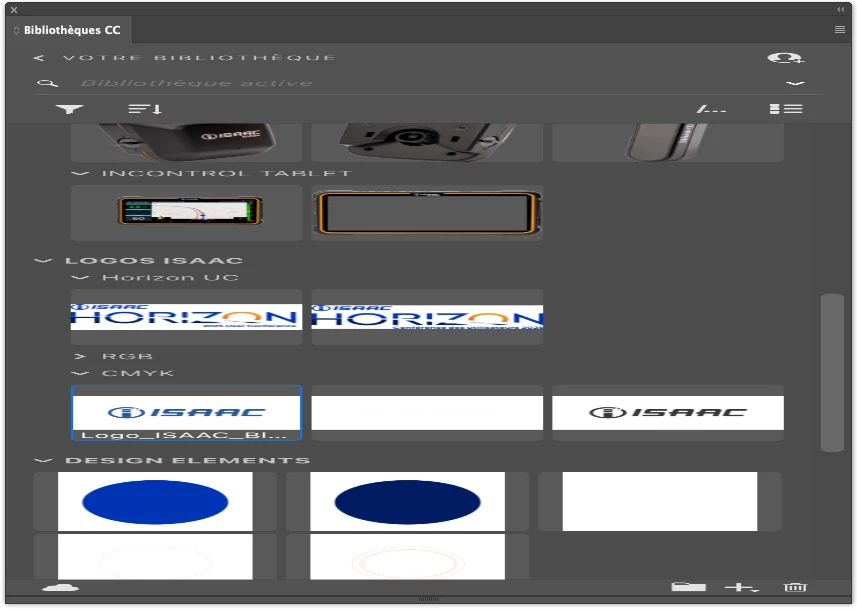Select the first Horizon logo thumbnail

click(x=186, y=317)
